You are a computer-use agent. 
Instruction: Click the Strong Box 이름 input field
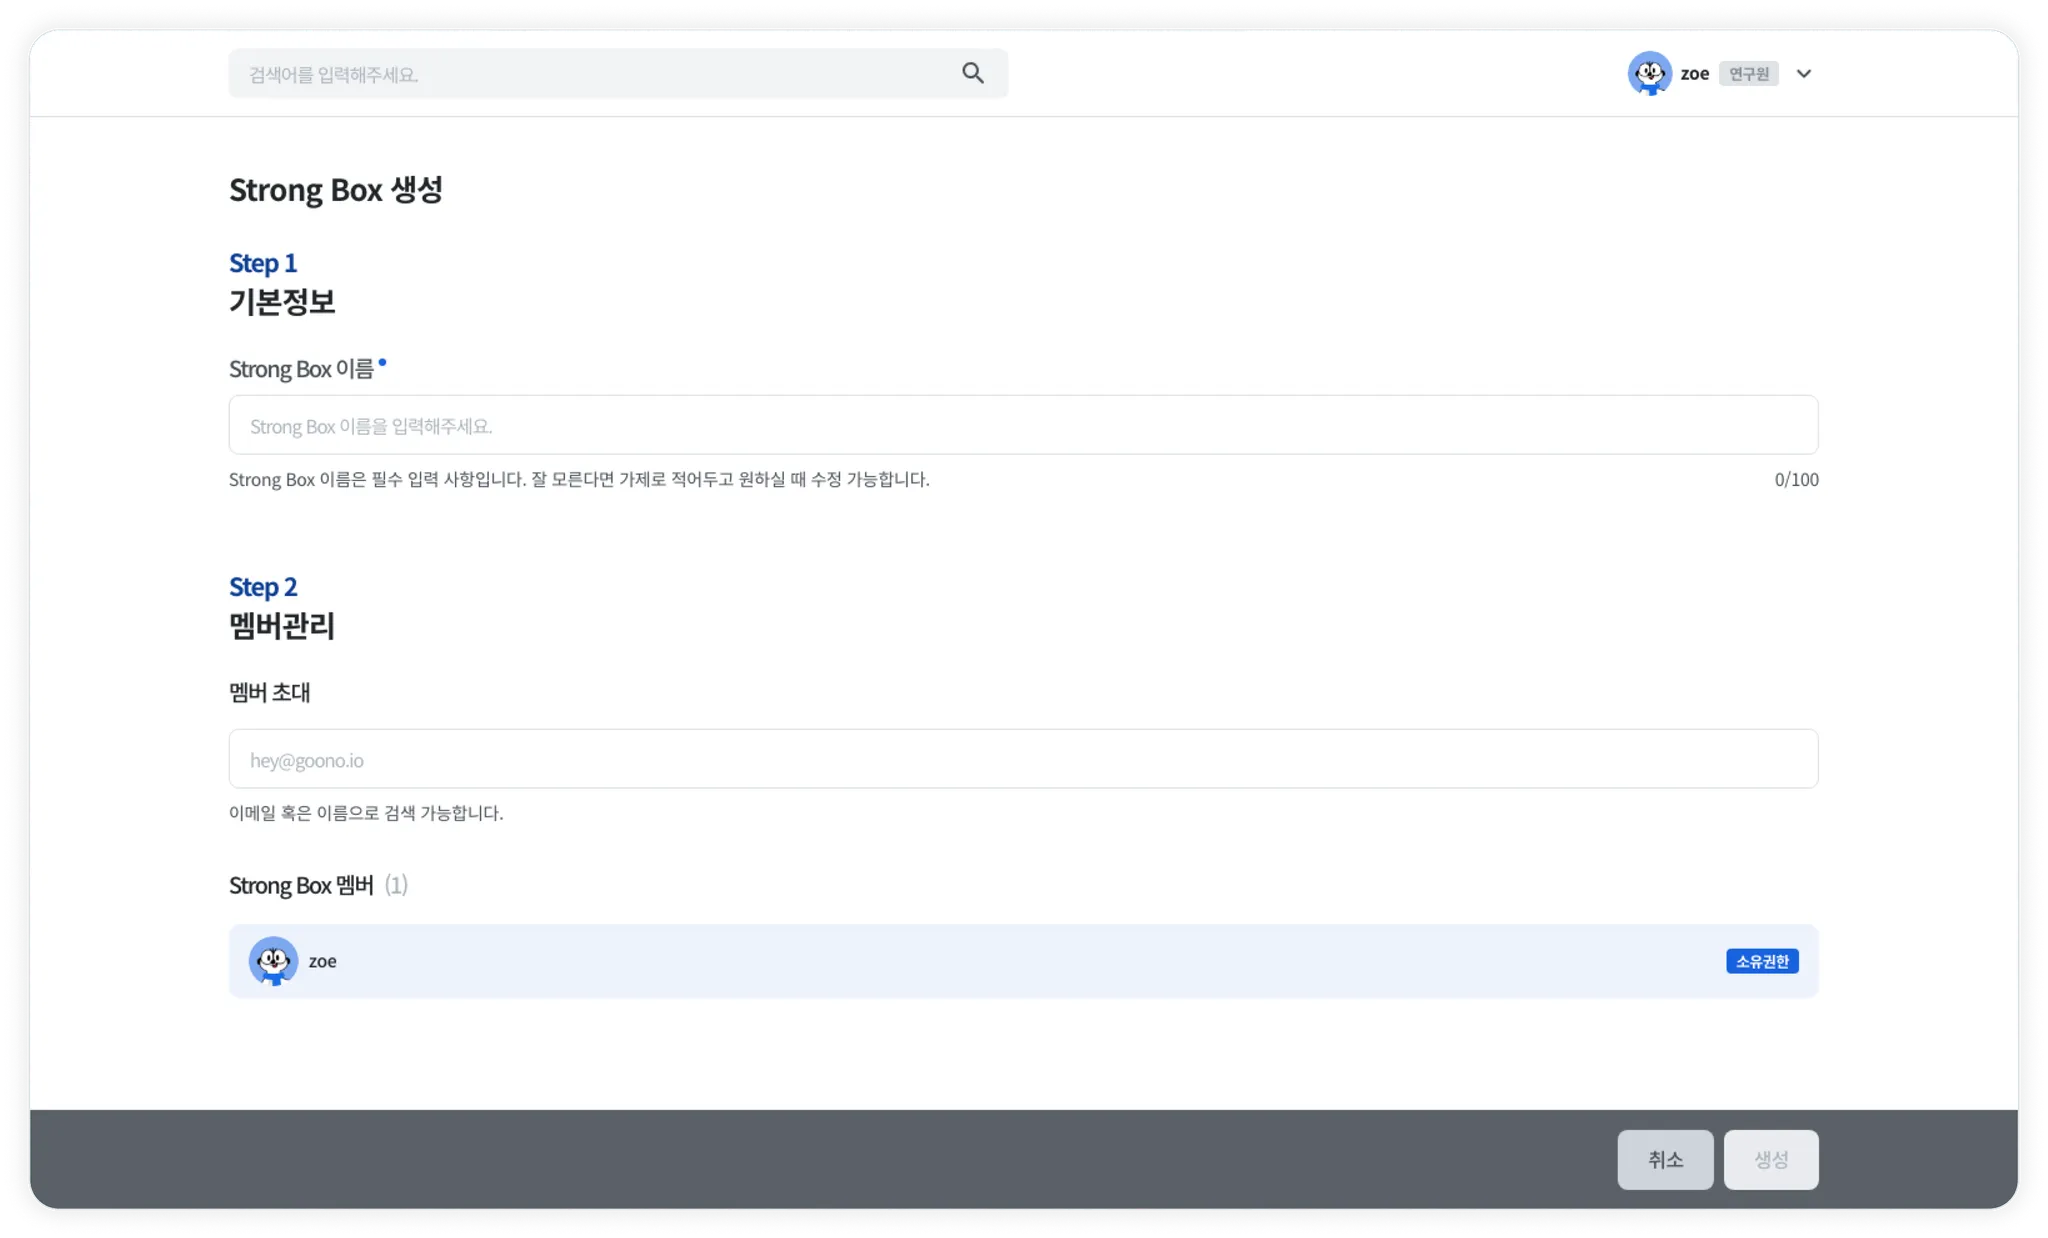(1022, 425)
